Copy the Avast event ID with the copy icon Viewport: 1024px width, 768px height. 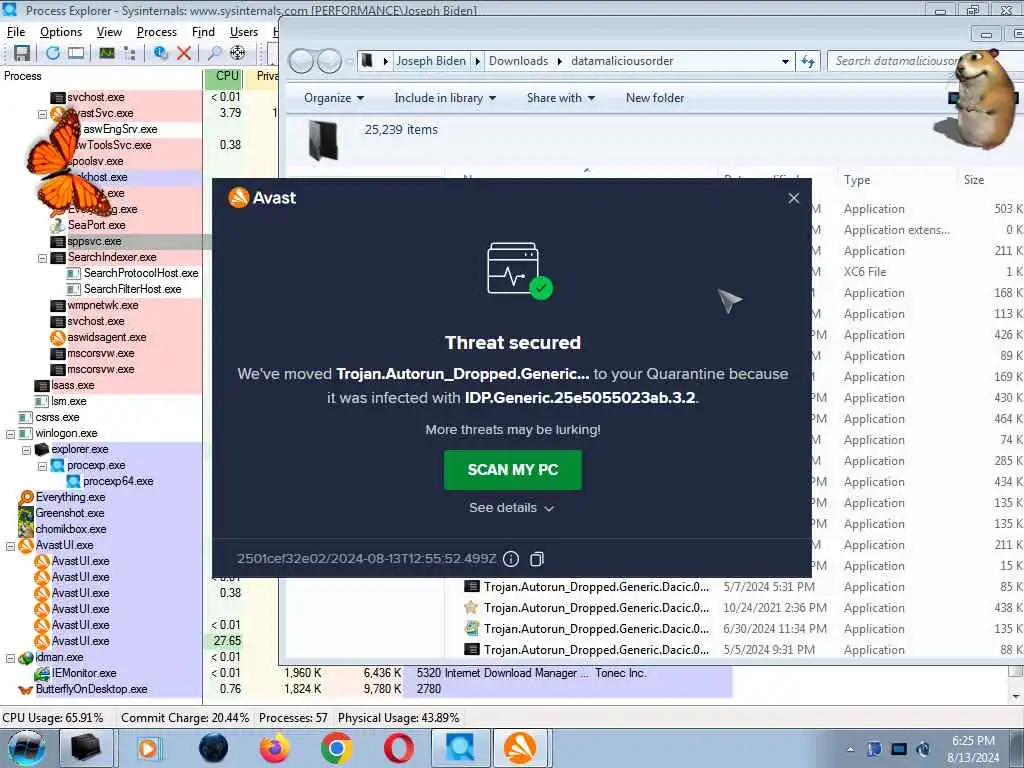click(x=537, y=559)
